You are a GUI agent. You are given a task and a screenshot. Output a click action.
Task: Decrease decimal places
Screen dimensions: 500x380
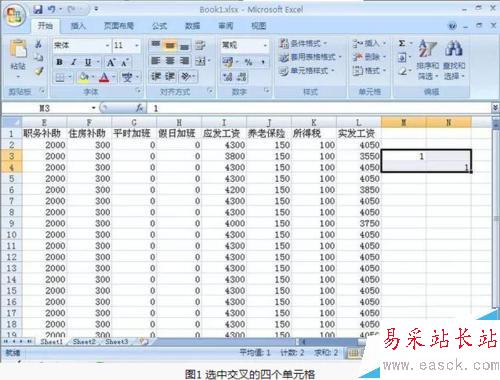pyautogui.click(x=242, y=77)
